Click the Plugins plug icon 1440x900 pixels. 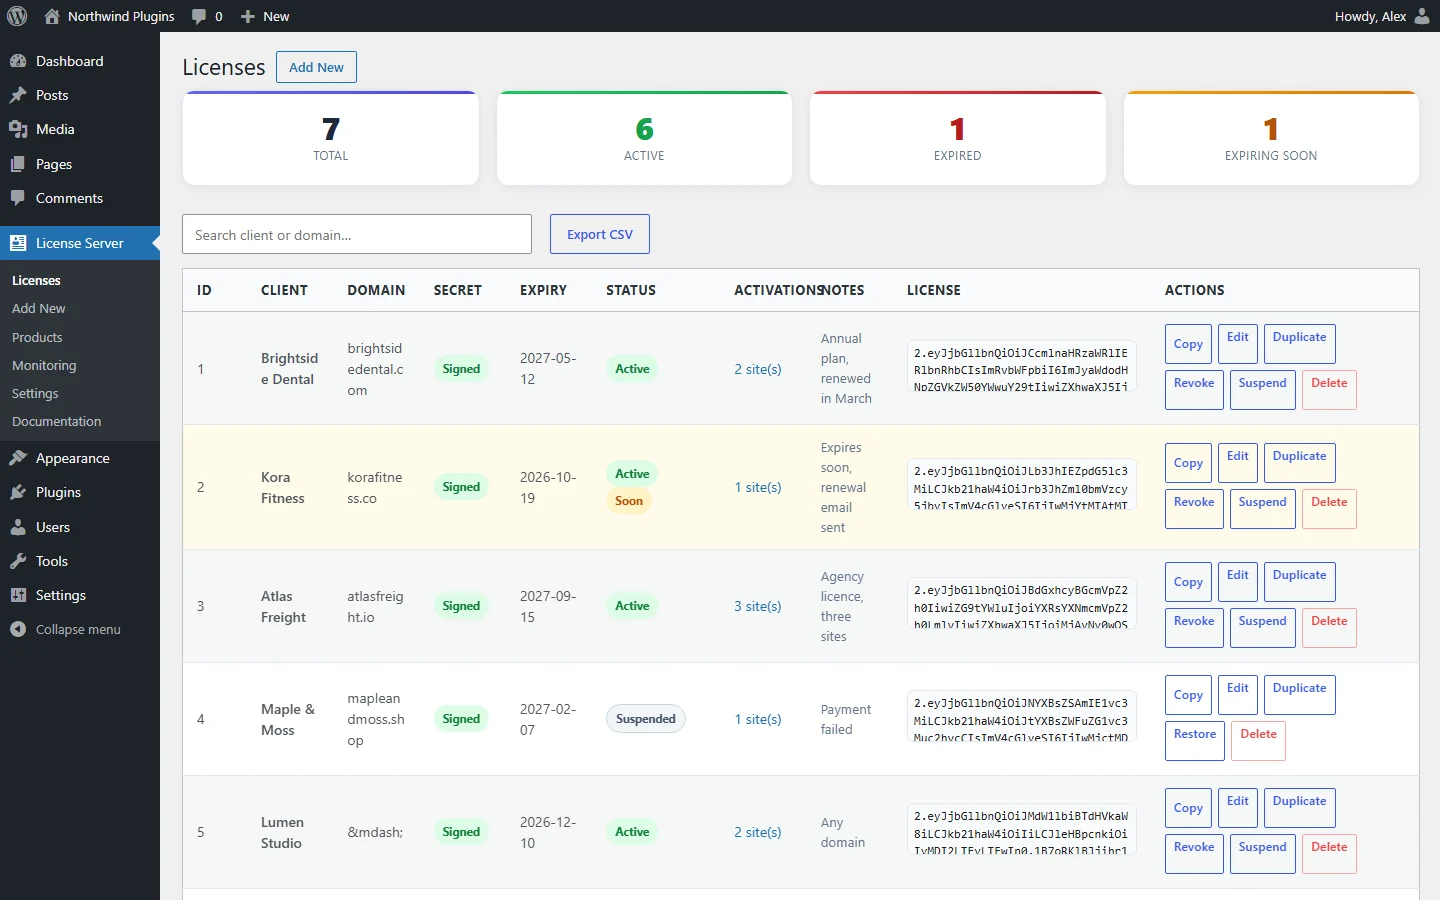(18, 492)
